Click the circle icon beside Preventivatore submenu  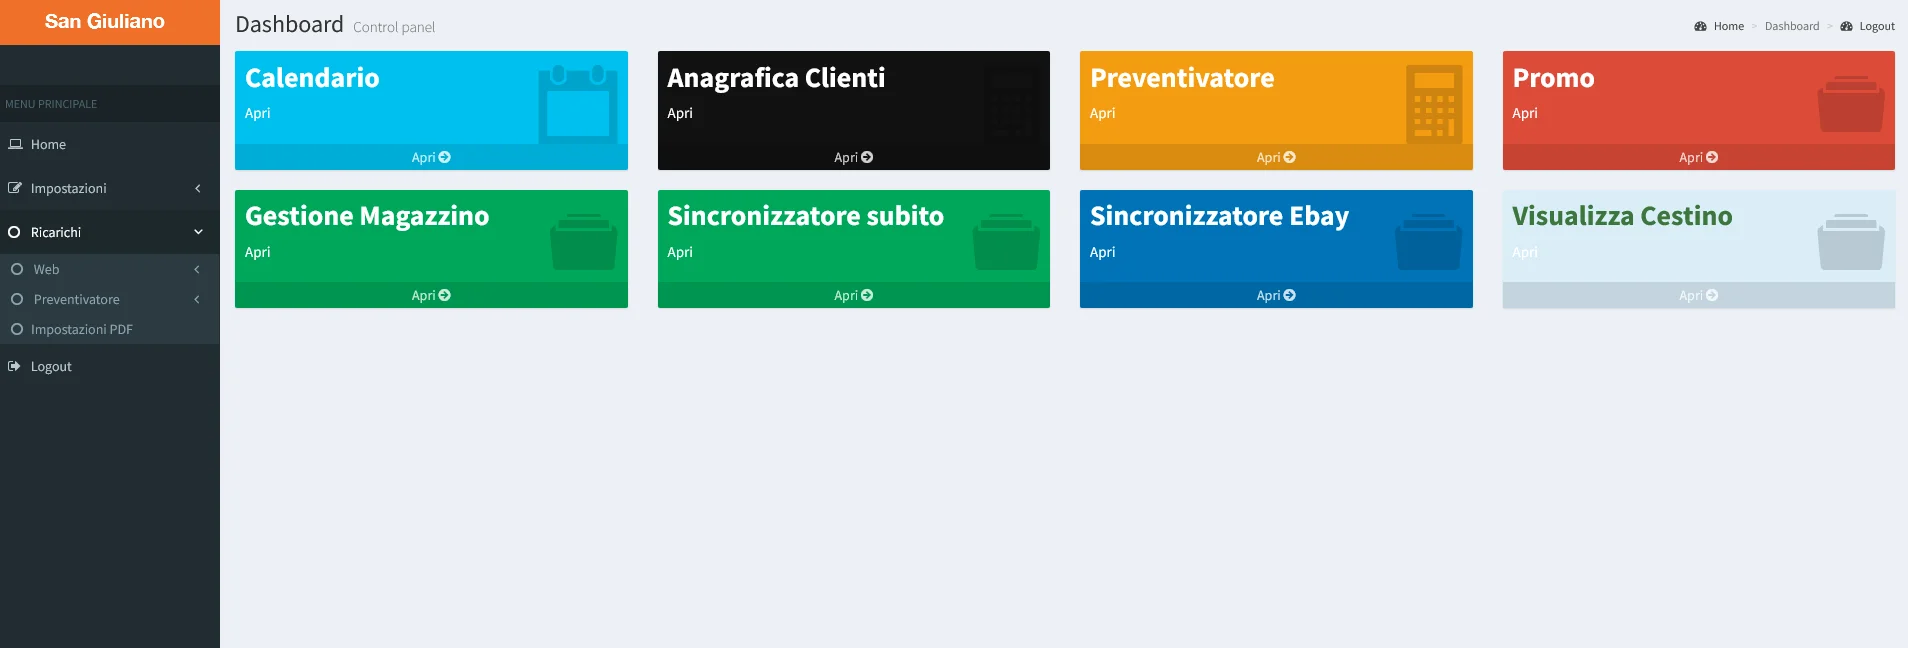pos(17,299)
